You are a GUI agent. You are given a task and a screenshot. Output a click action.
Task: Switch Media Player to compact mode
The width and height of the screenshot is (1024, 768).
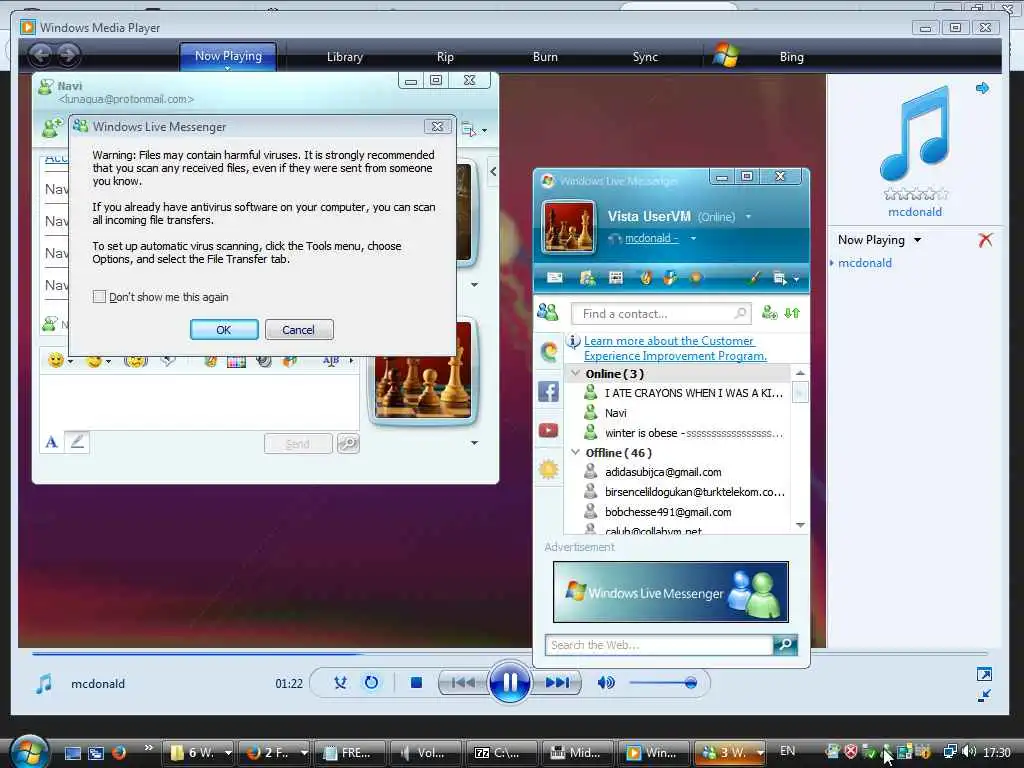point(984,696)
